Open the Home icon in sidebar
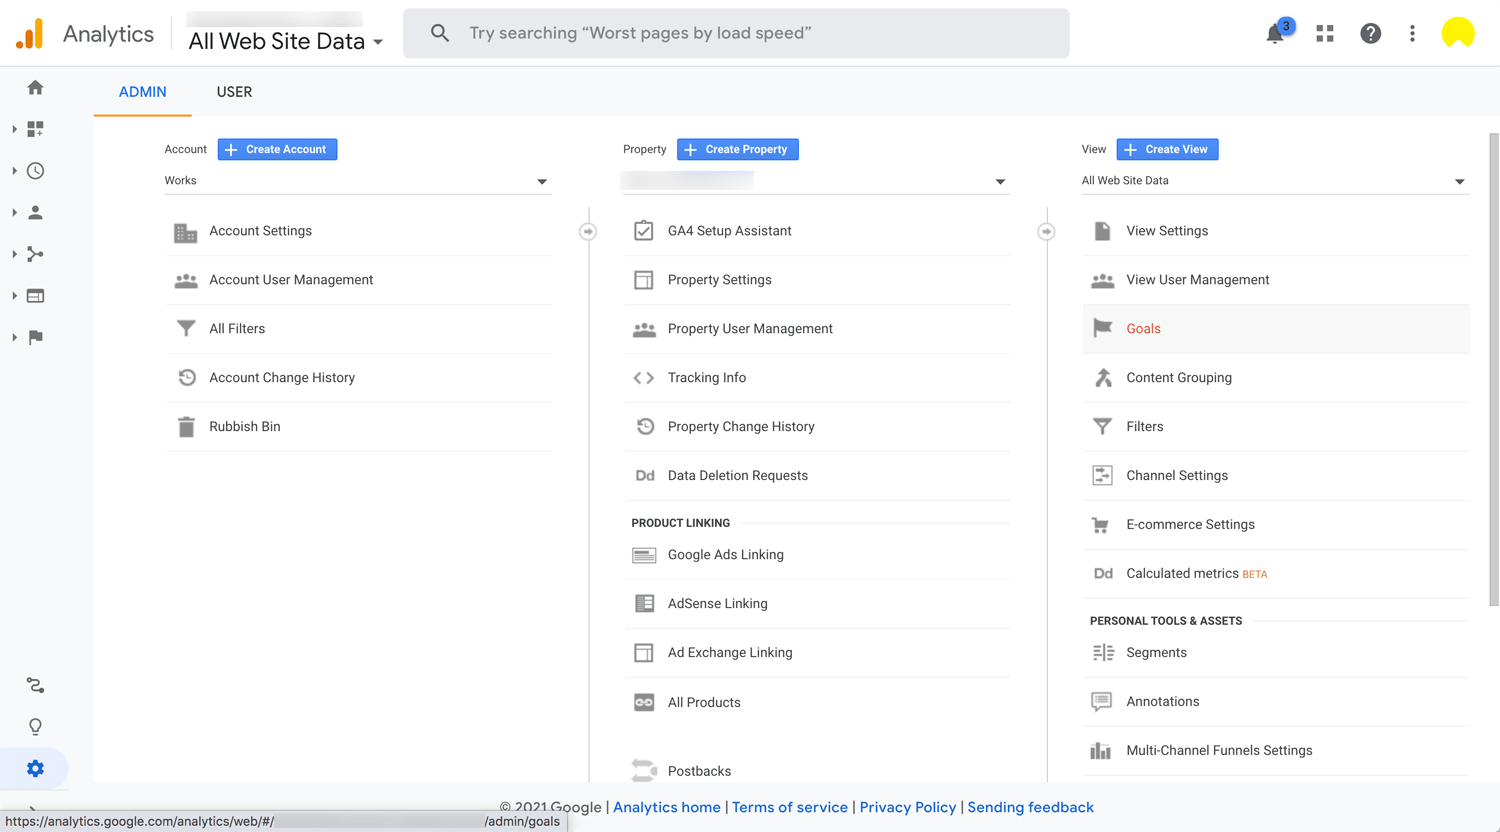 (x=35, y=88)
